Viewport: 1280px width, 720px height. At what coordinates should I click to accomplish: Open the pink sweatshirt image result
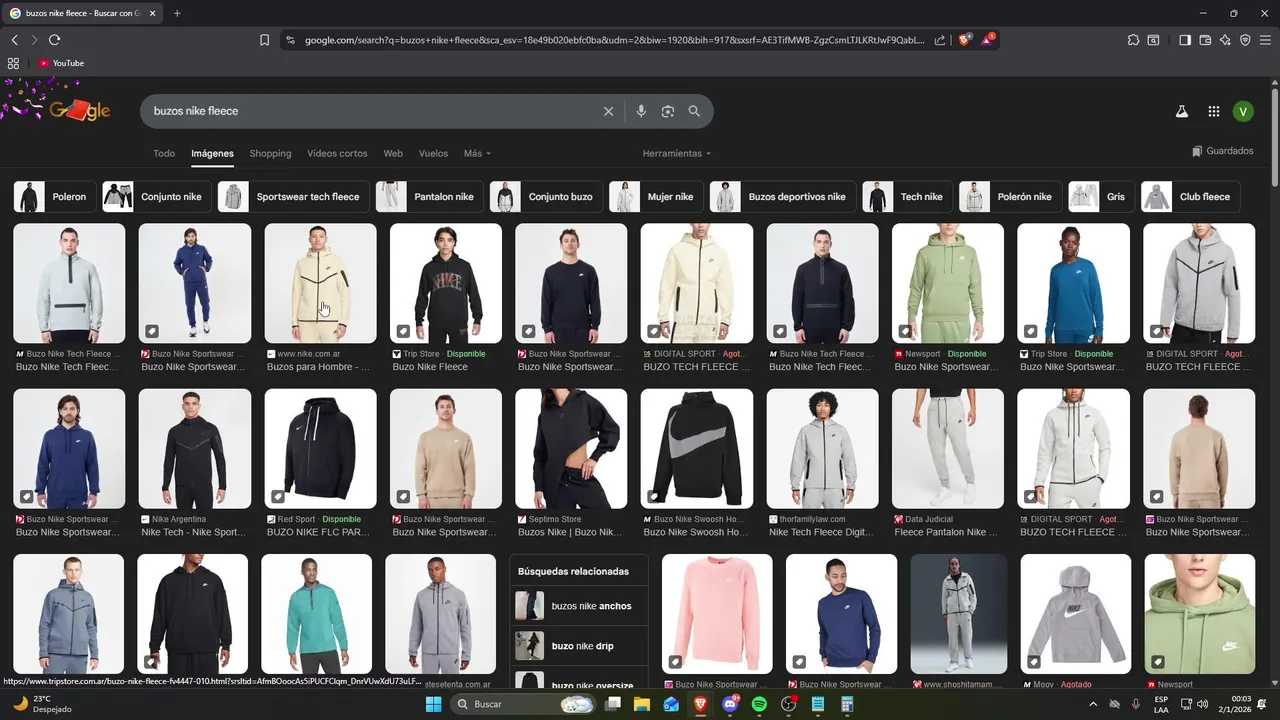pos(717,614)
